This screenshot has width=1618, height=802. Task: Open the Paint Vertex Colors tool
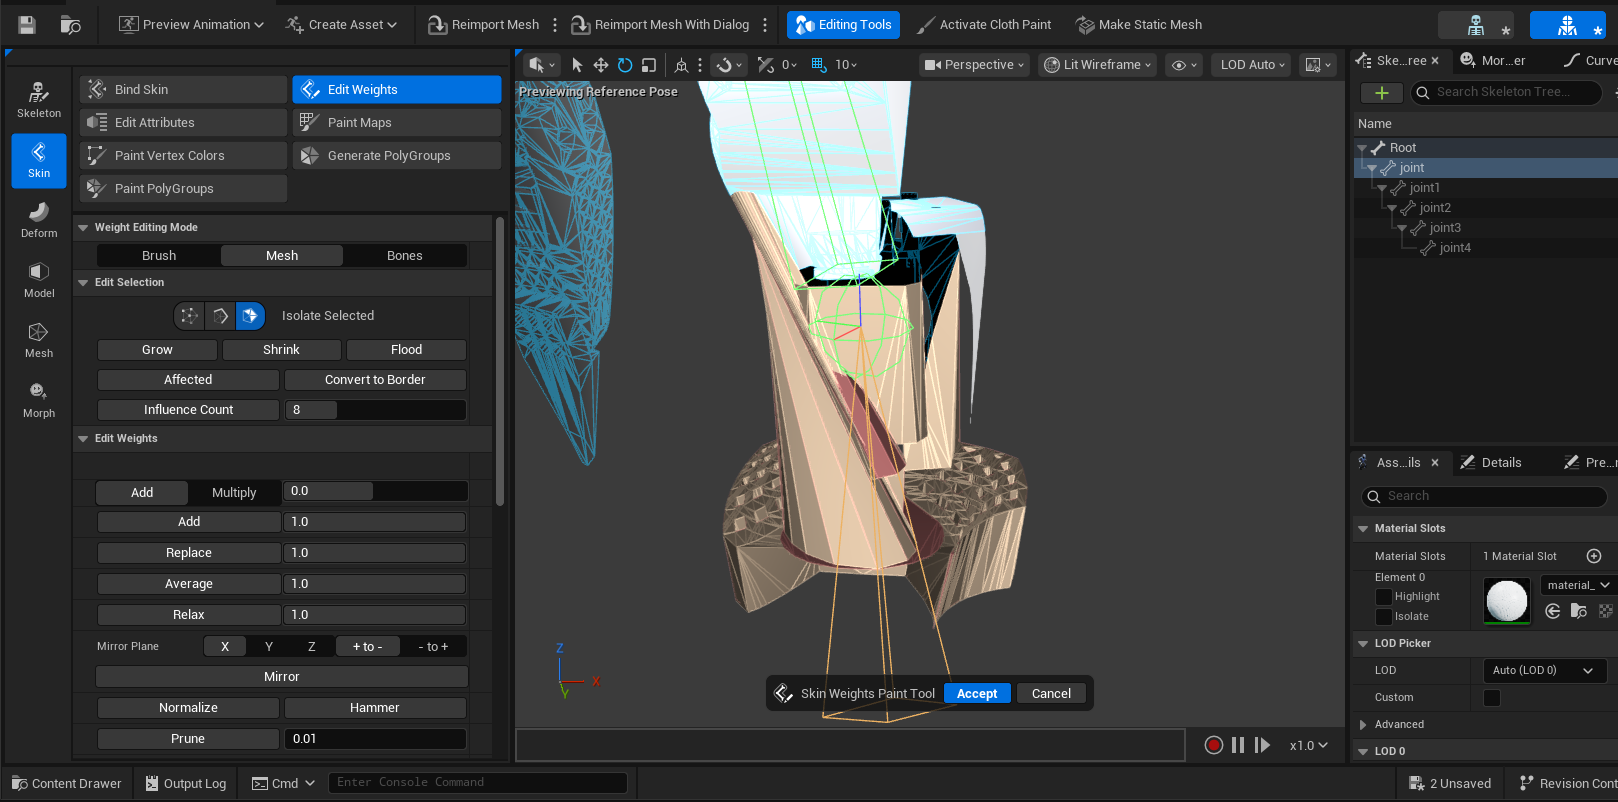click(183, 156)
